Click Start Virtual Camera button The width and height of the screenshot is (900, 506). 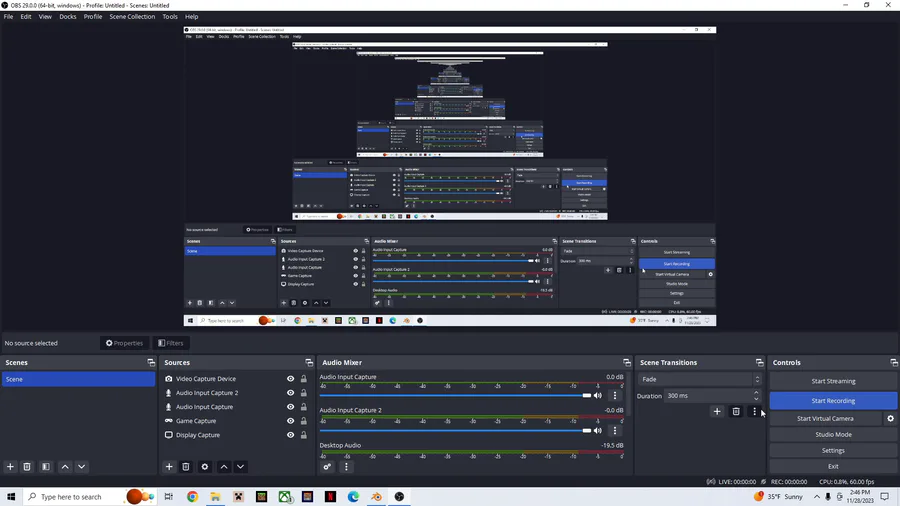click(825, 418)
